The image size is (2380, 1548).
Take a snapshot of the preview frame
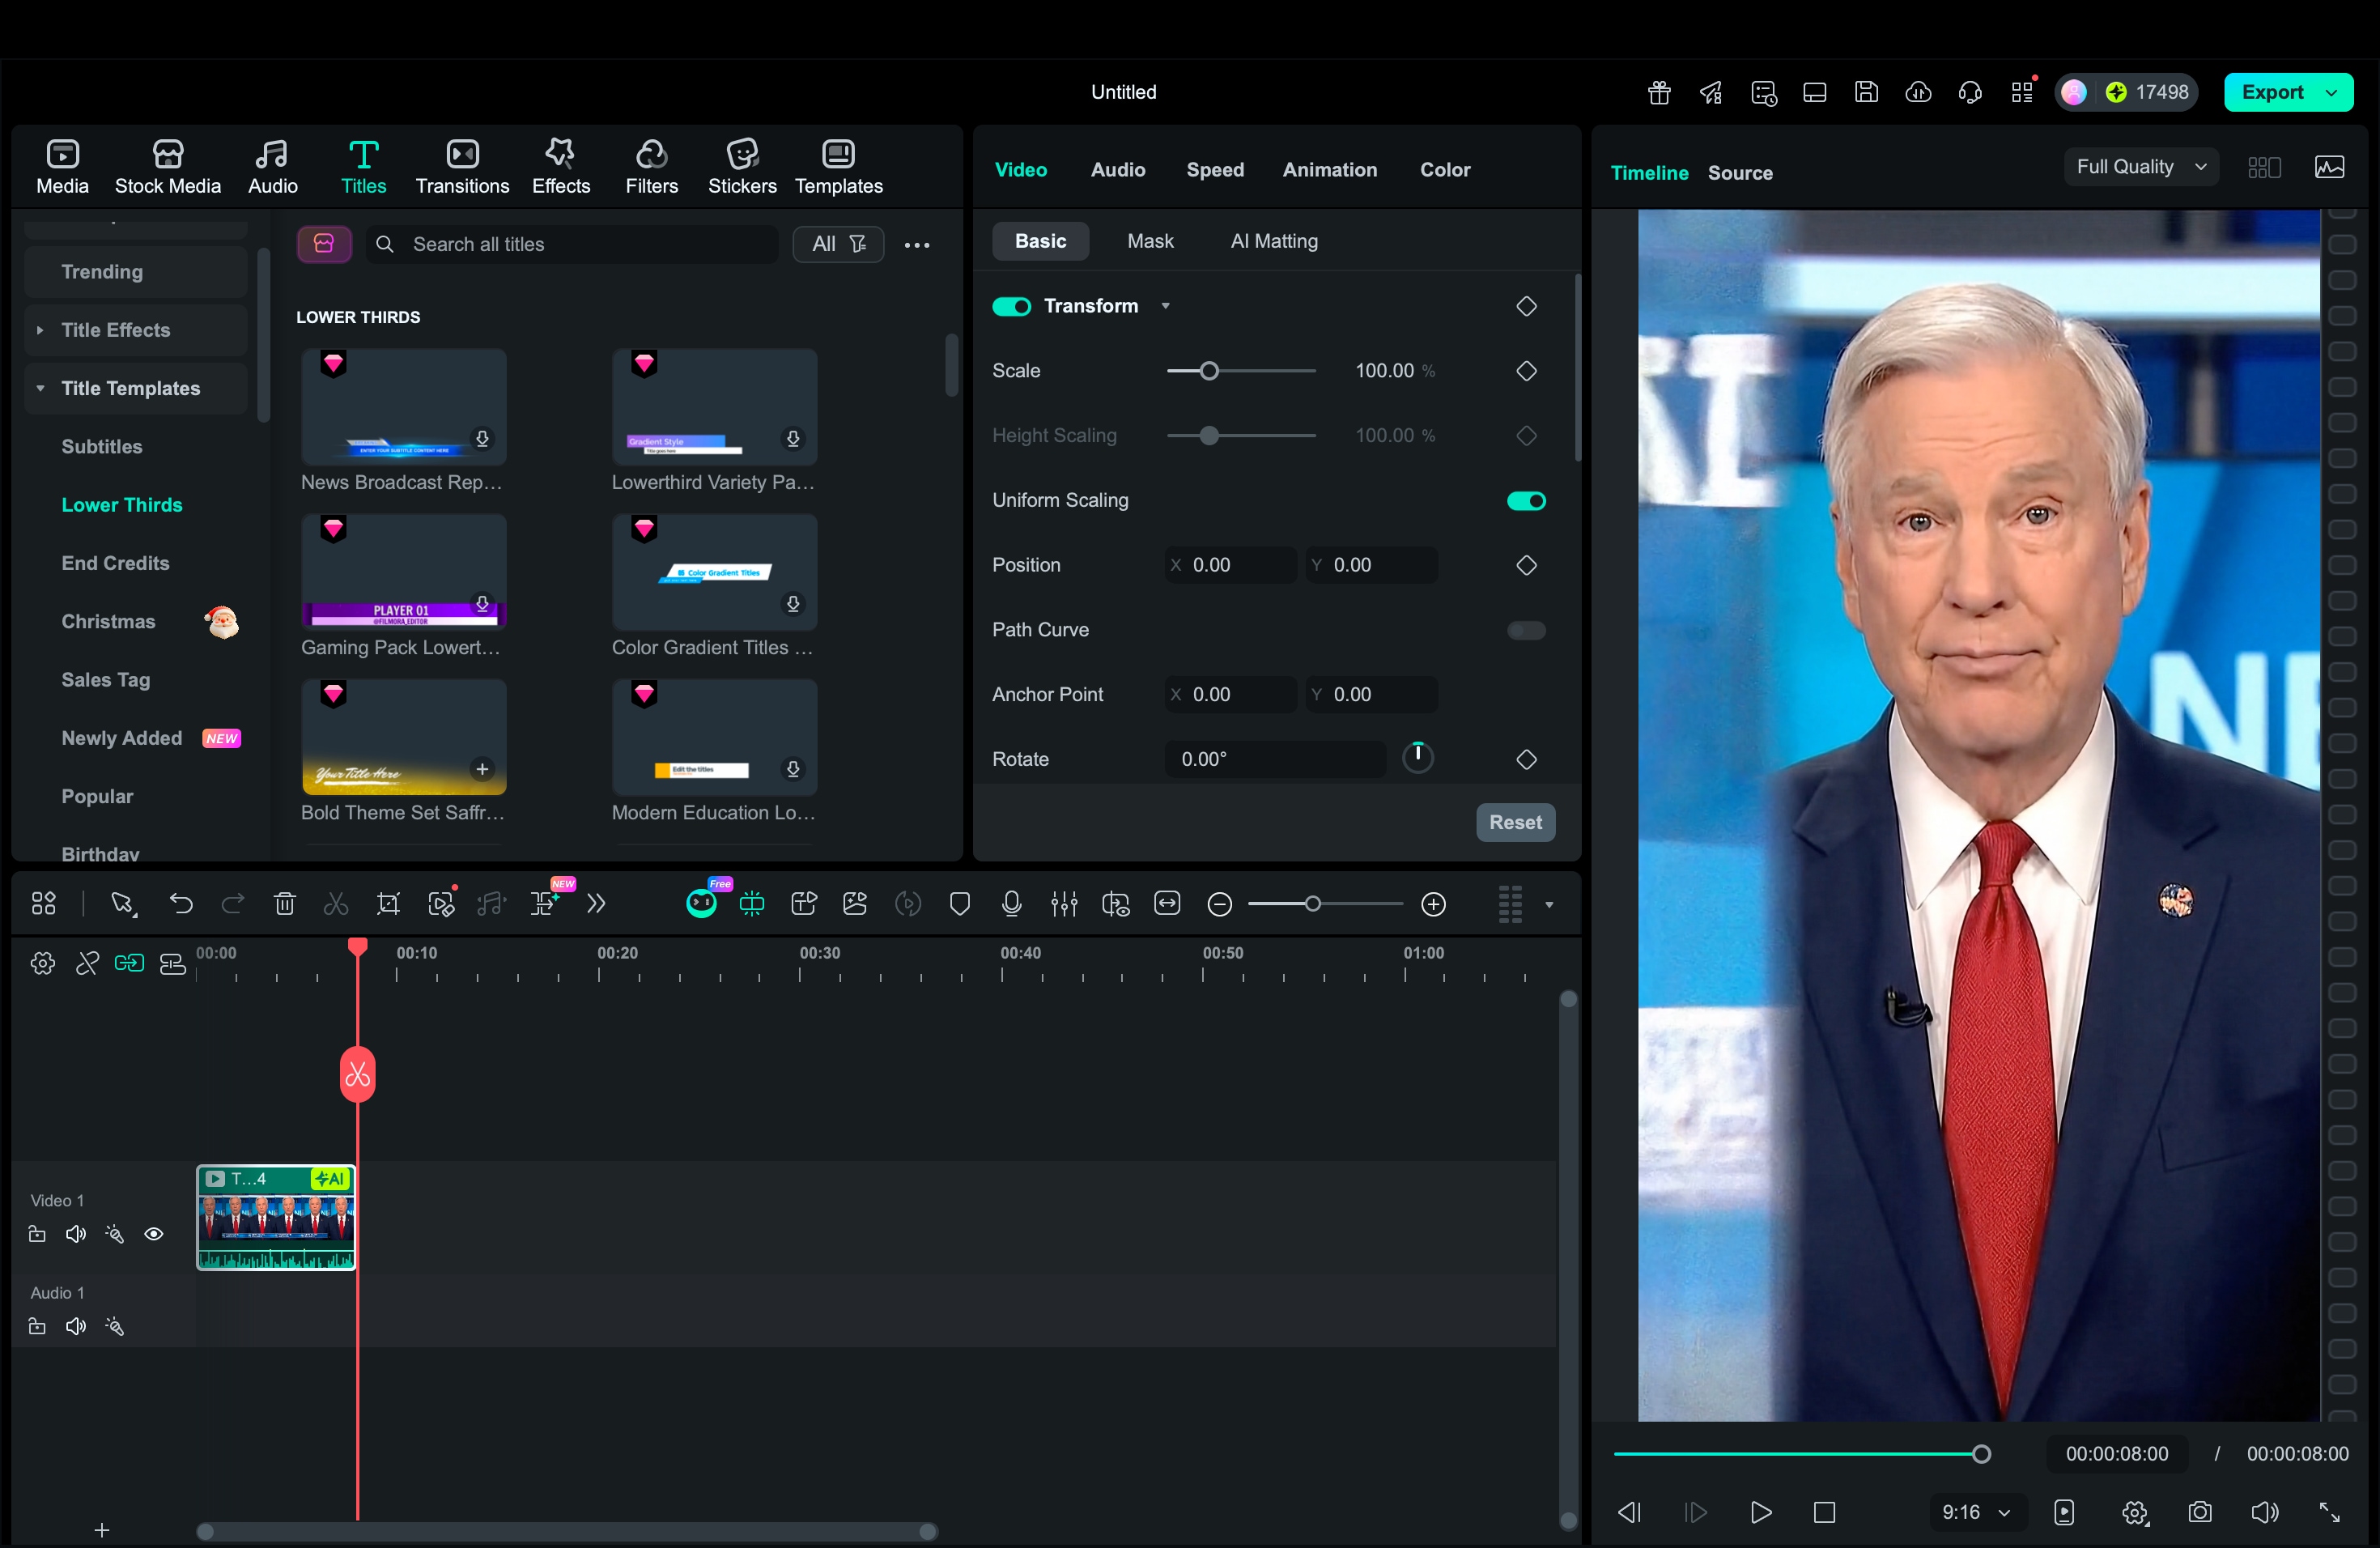point(2200,1513)
